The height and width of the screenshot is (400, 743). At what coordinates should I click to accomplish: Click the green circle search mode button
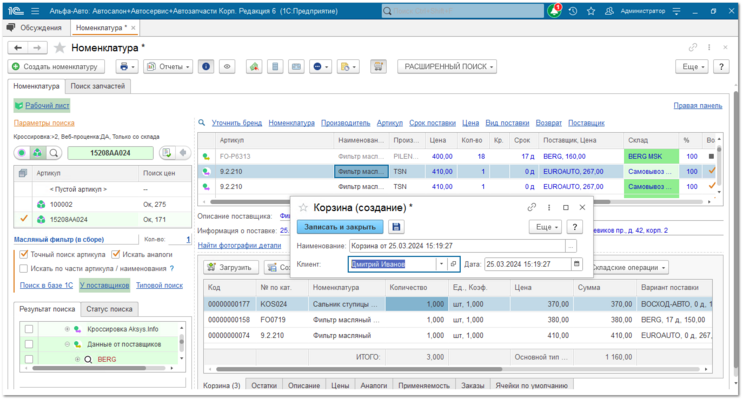(22, 153)
